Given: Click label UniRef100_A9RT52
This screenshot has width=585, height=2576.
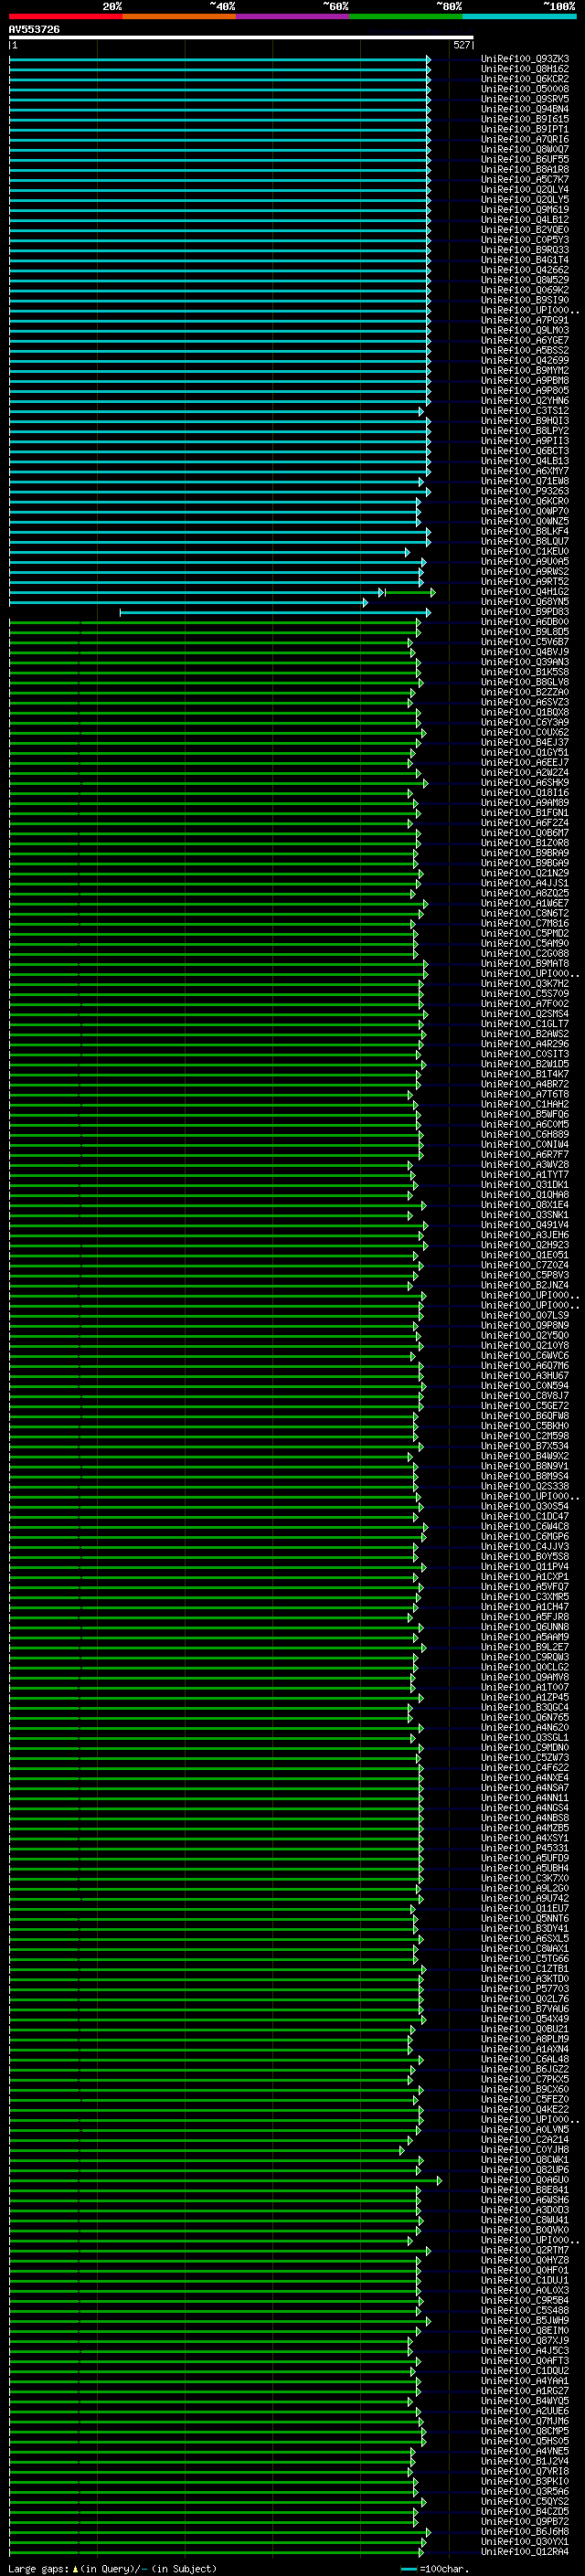Looking at the screenshot, I should tap(525, 581).
